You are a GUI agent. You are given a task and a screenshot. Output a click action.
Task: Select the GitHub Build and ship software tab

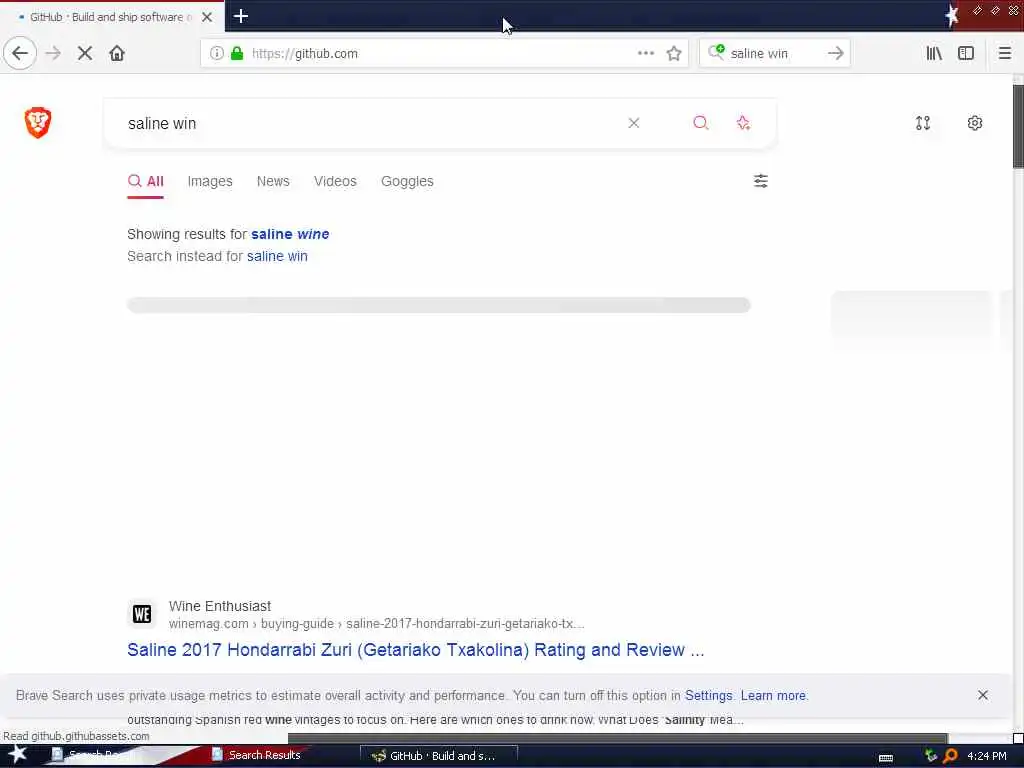click(108, 17)
